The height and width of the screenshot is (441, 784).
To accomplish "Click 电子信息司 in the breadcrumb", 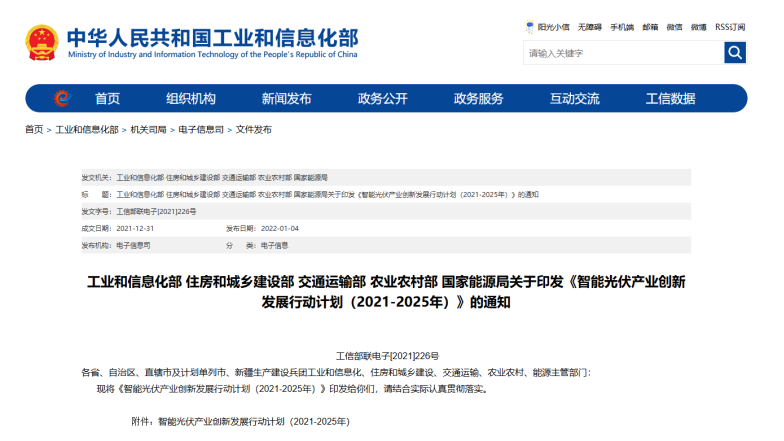I will coord(201,130).
